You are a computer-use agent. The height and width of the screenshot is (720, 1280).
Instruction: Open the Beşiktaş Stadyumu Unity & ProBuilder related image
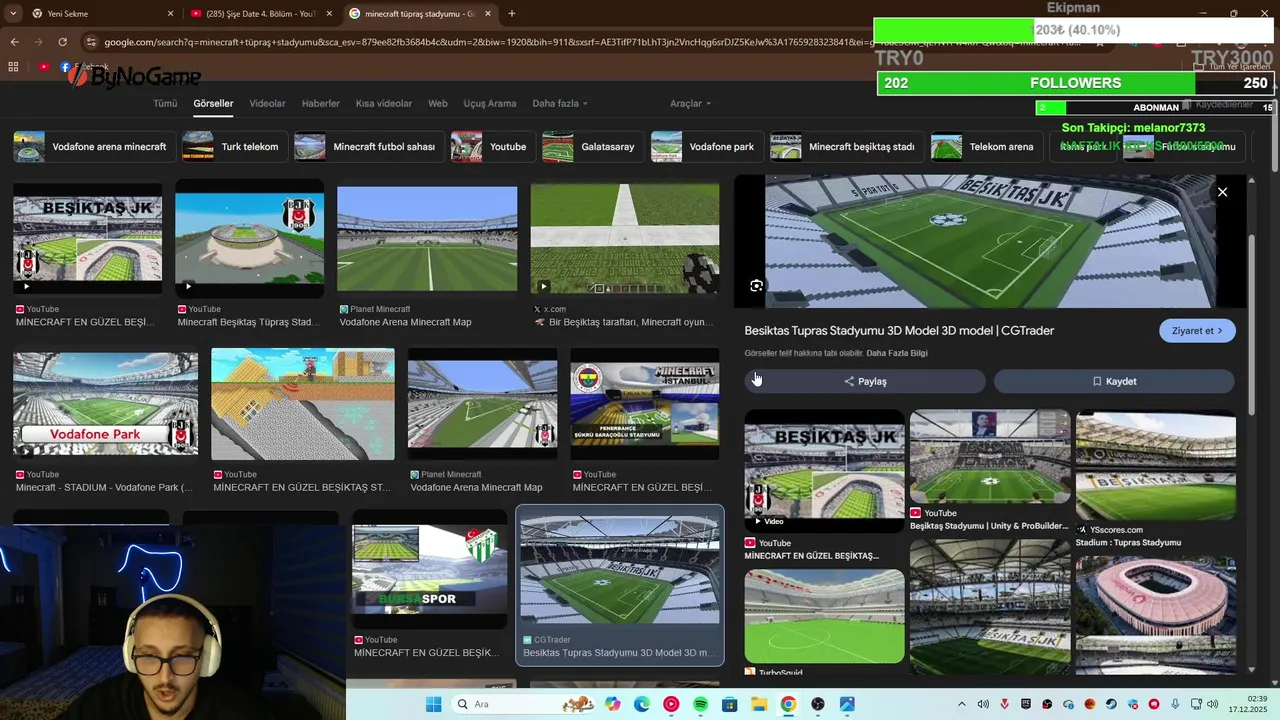click(990, 456)
